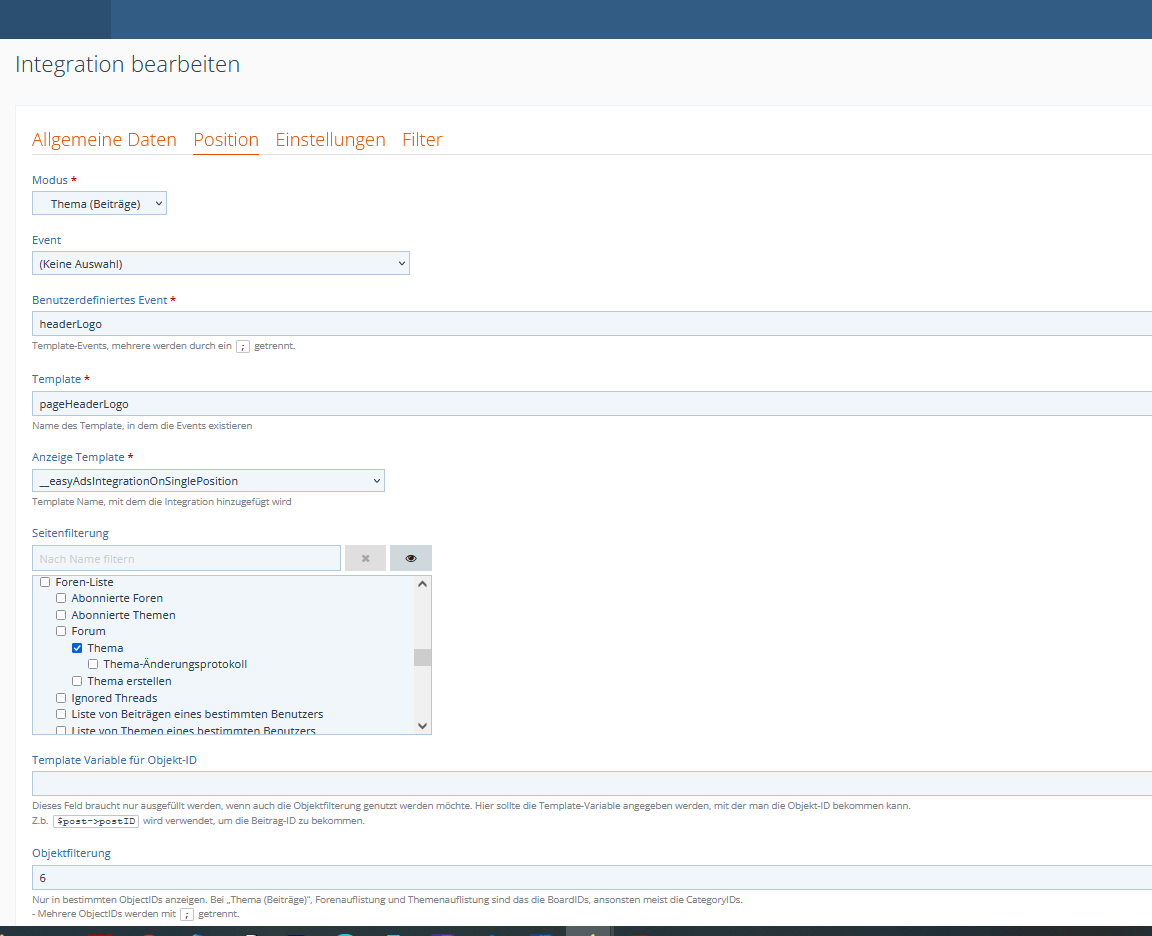Focus the Nach Name filtern search field
1152x936 pixels.
tap(186, 558)
